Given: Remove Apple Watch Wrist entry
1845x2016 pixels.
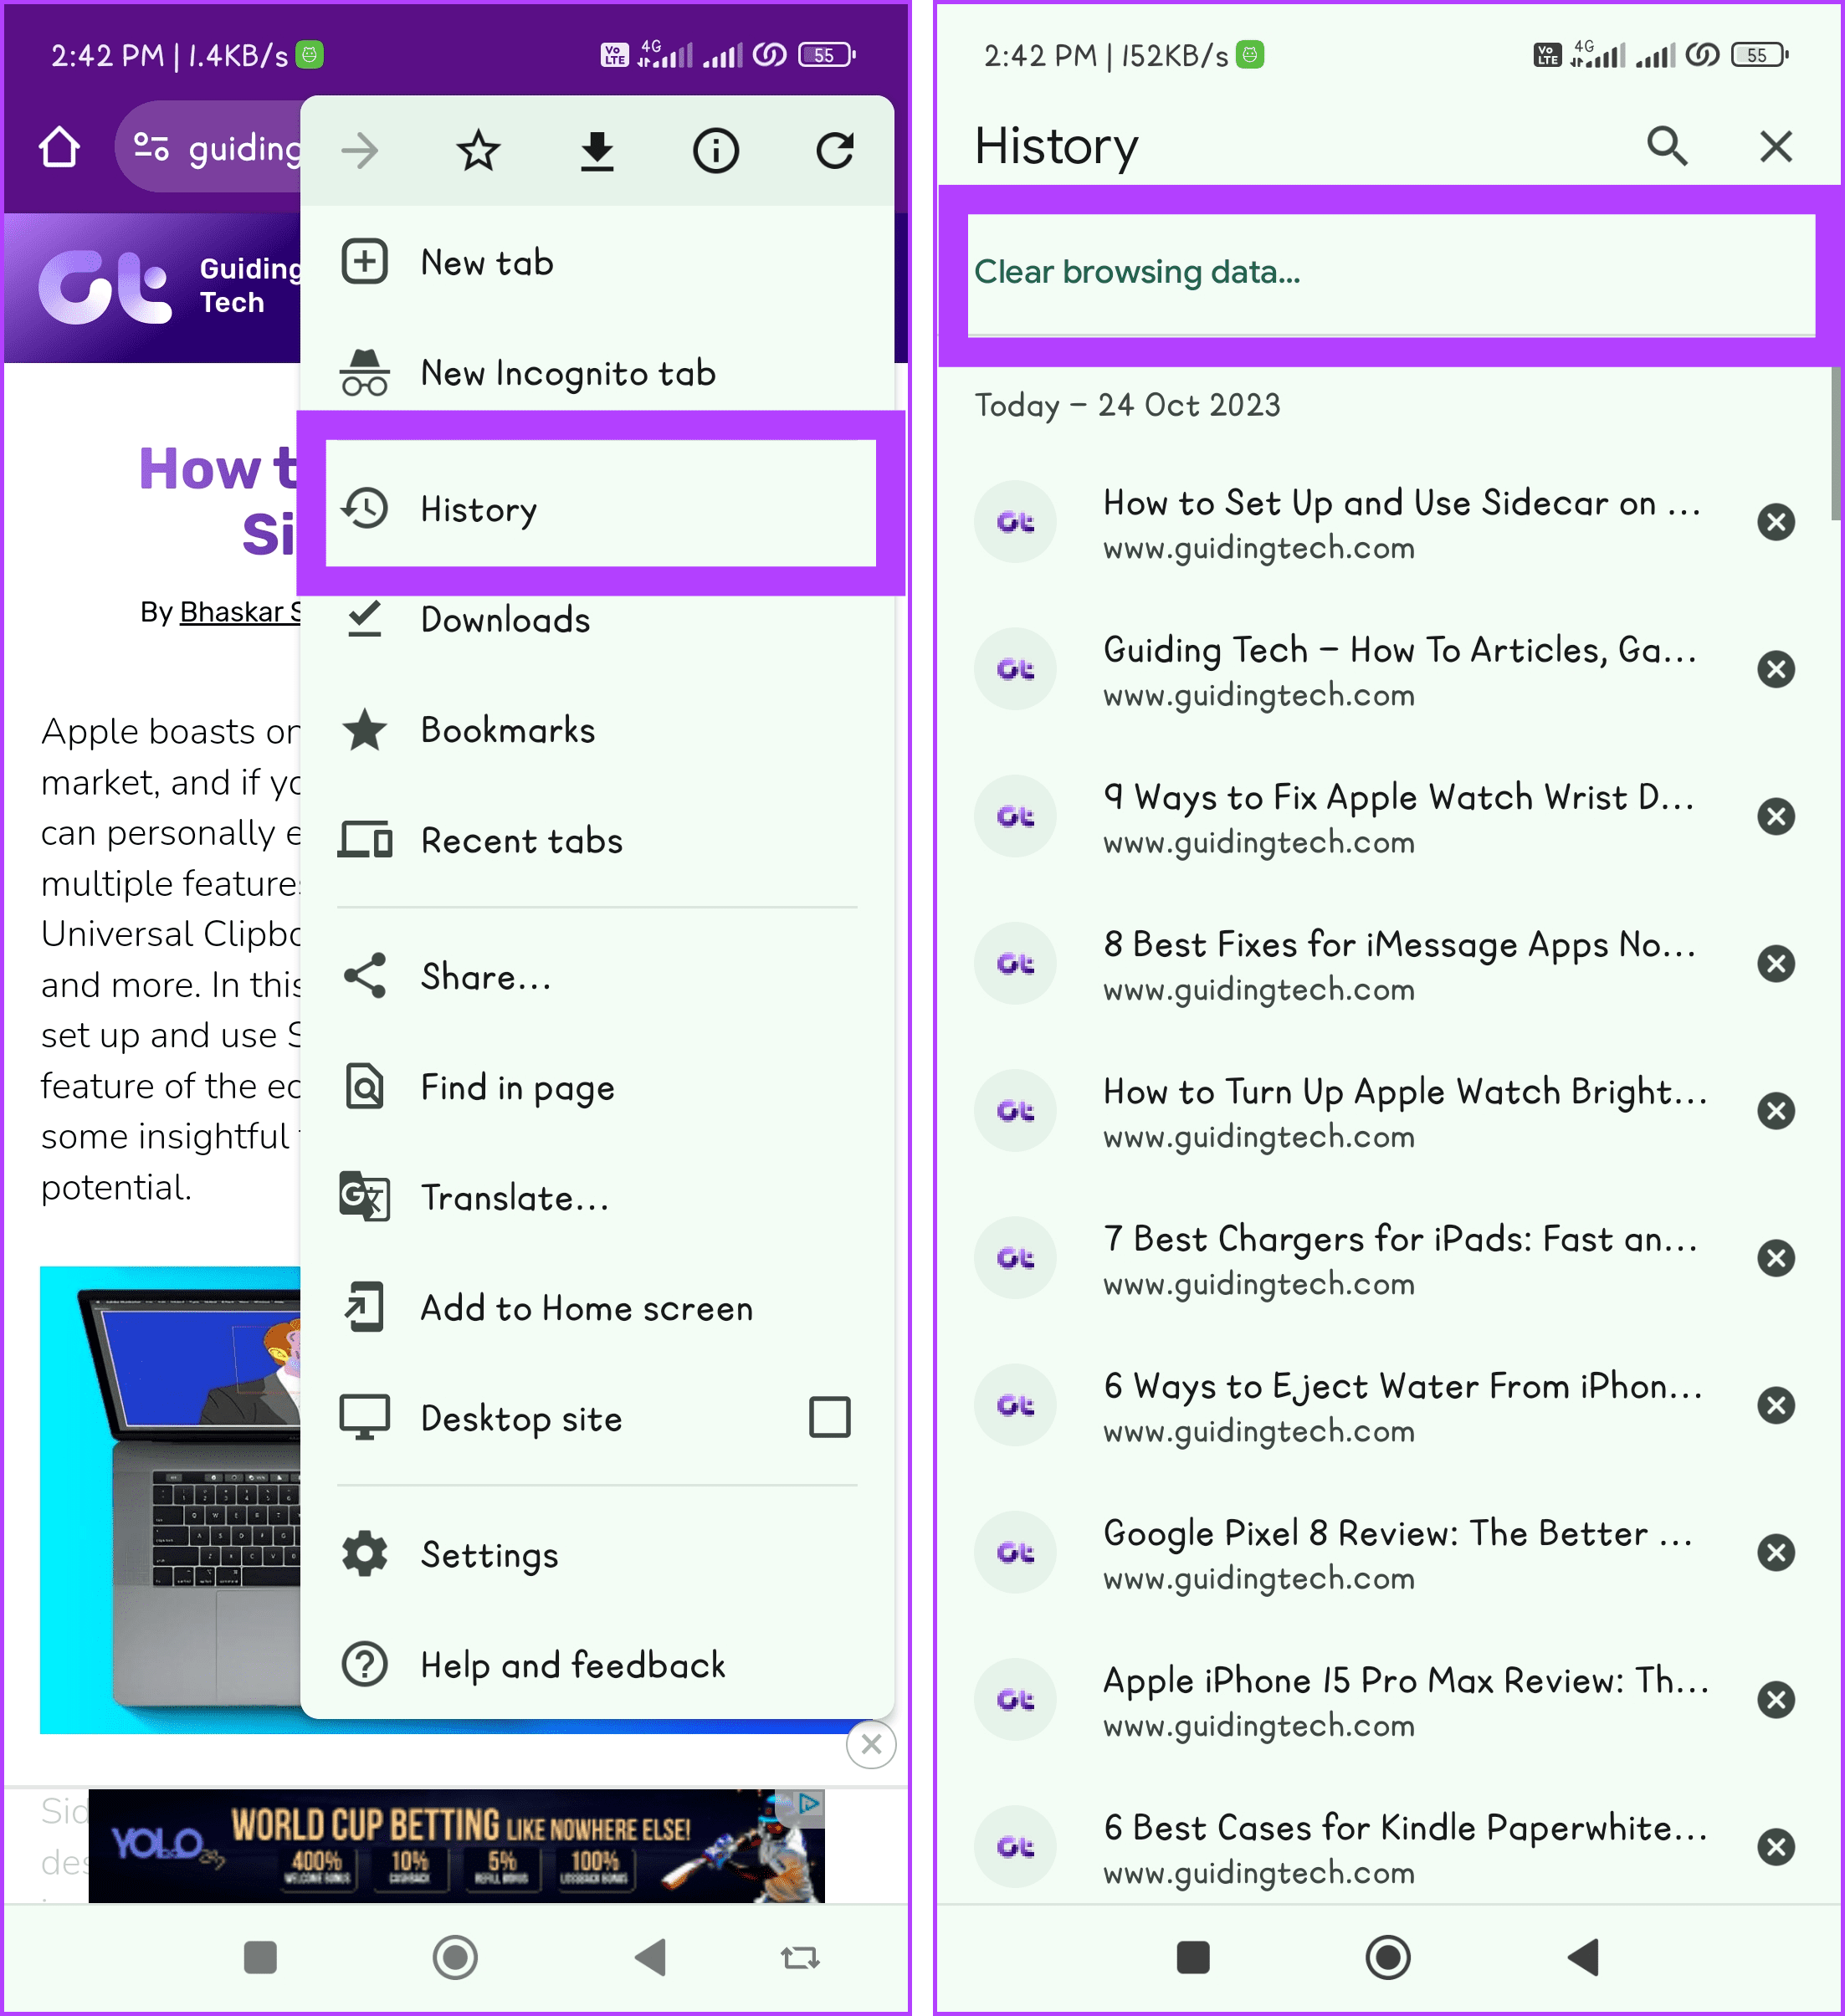Looking at the screenshot, I should [x=1776, y=816].
